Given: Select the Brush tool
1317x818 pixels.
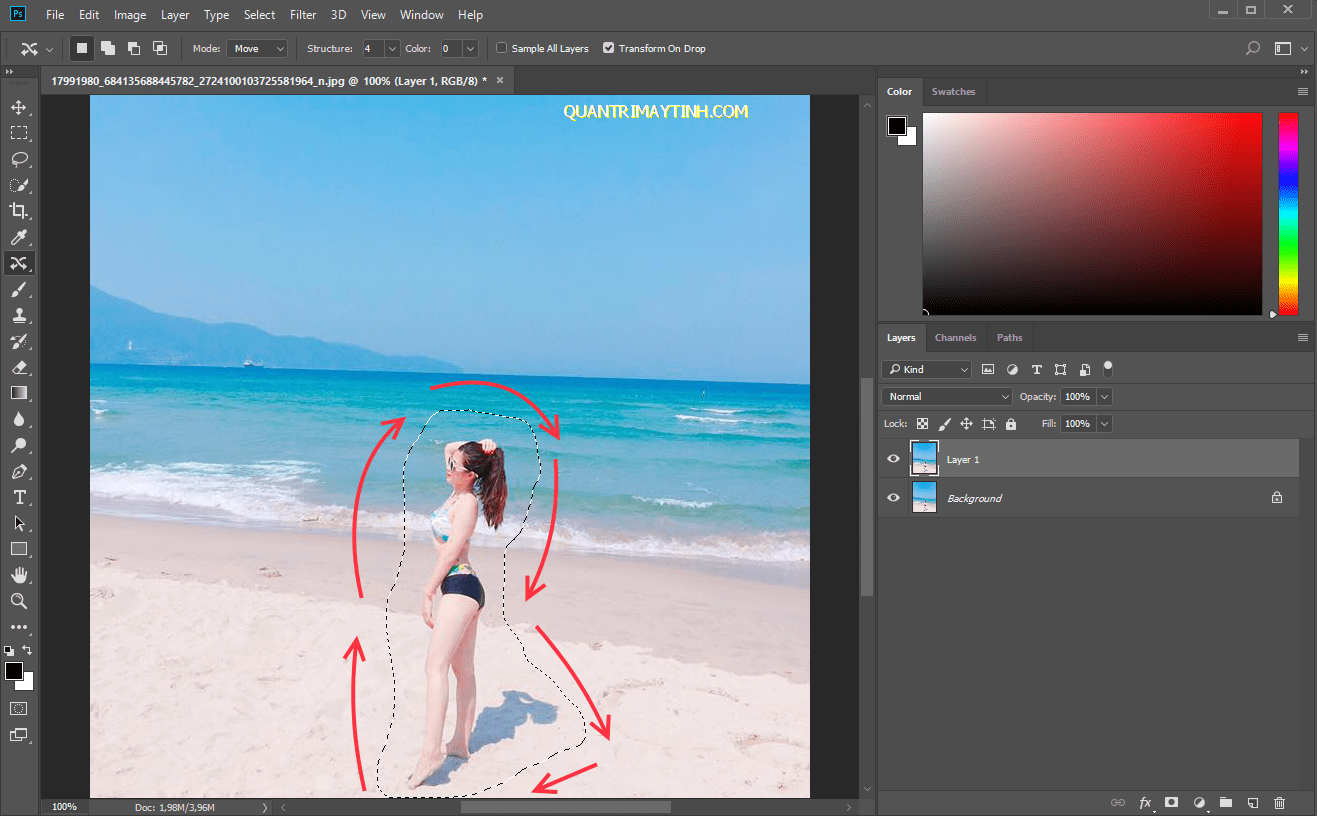Looking at the screenshot, I should pos(19,289).
